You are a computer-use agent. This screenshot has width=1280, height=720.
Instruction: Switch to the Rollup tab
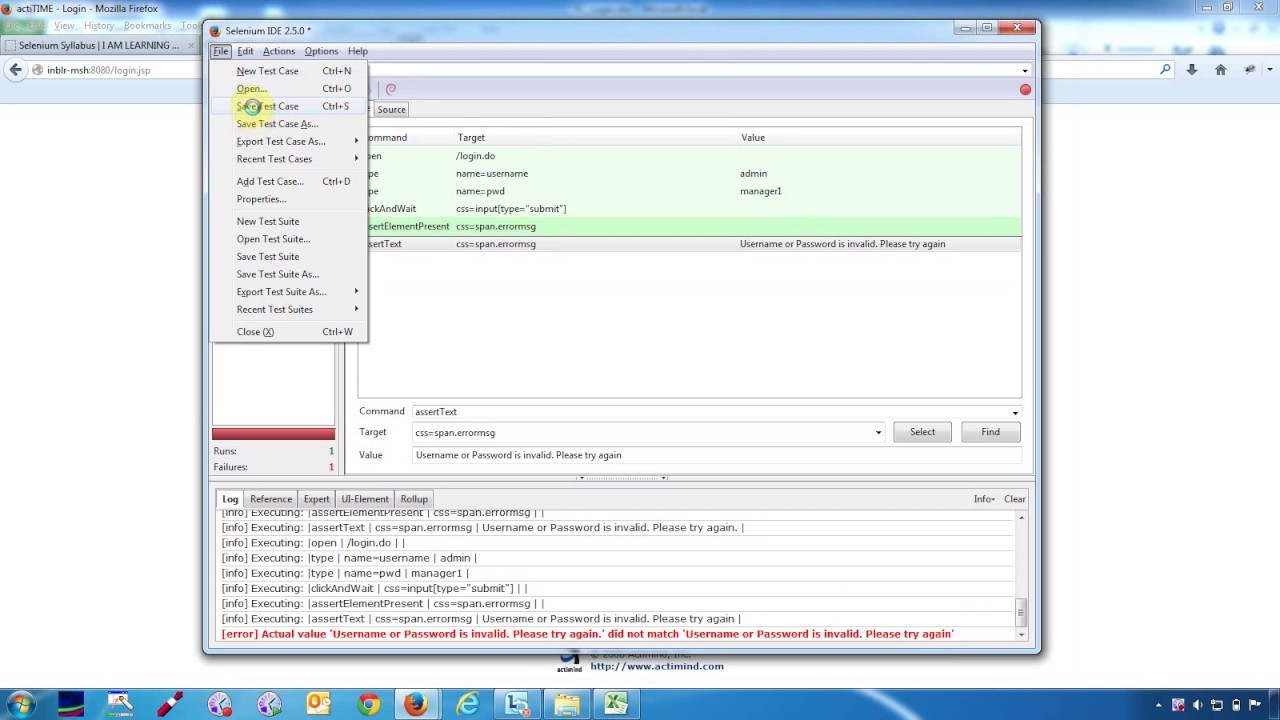pyautogui.click(x=414, y=499)
